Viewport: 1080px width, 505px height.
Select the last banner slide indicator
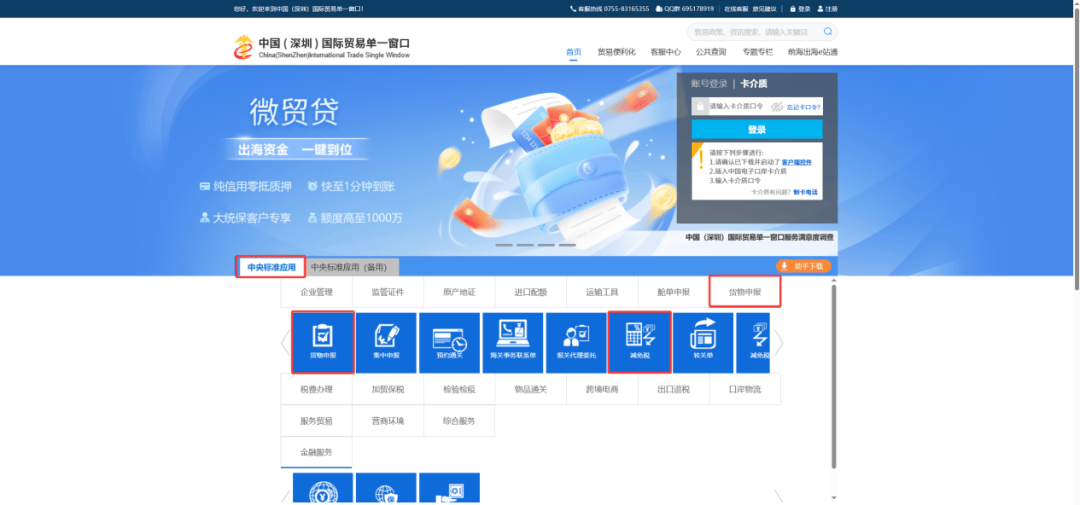pos(567,245)
